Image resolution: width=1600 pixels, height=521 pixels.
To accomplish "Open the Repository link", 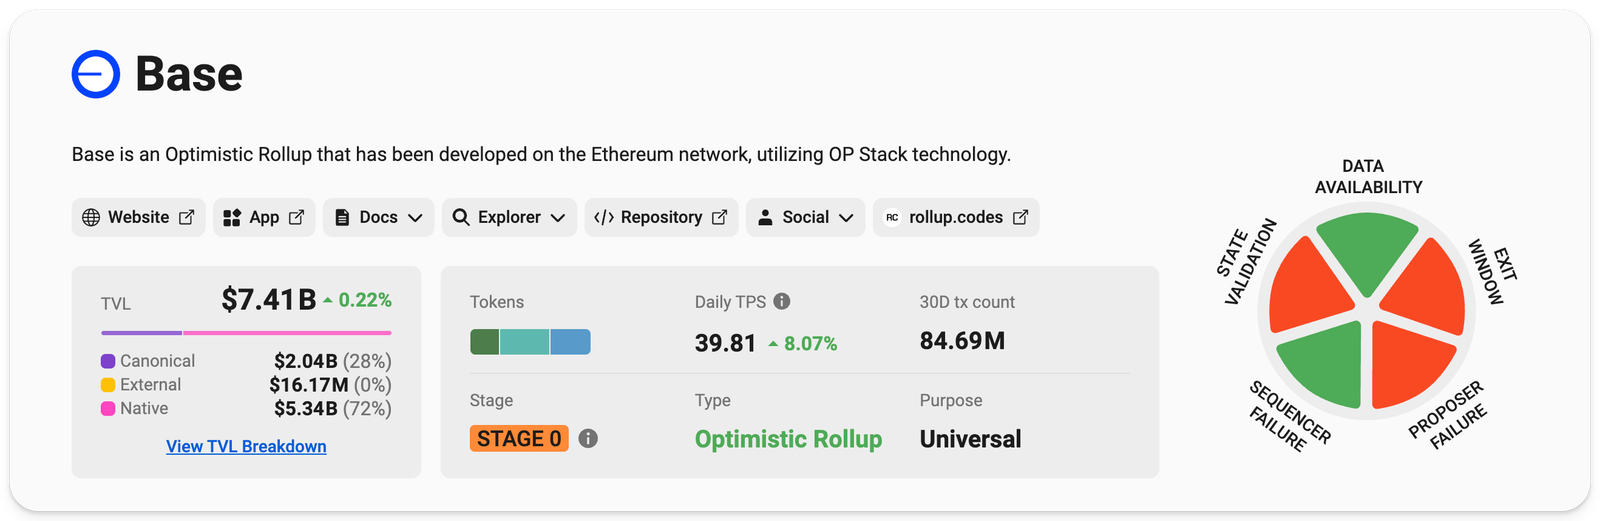I will click(661, 217).
